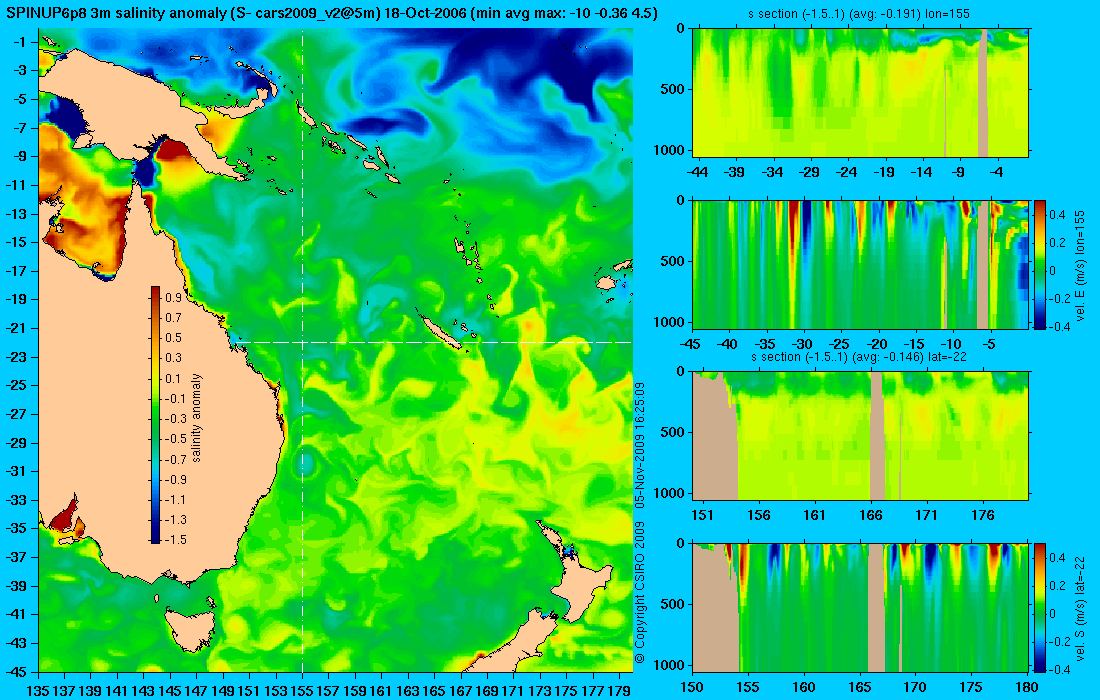Click the 's section (avg: -0.146) lat=-22' heading
Image resolution: width=1100 pixels, height=700 pixels.
pyautogui.click(x=860, y=356)
